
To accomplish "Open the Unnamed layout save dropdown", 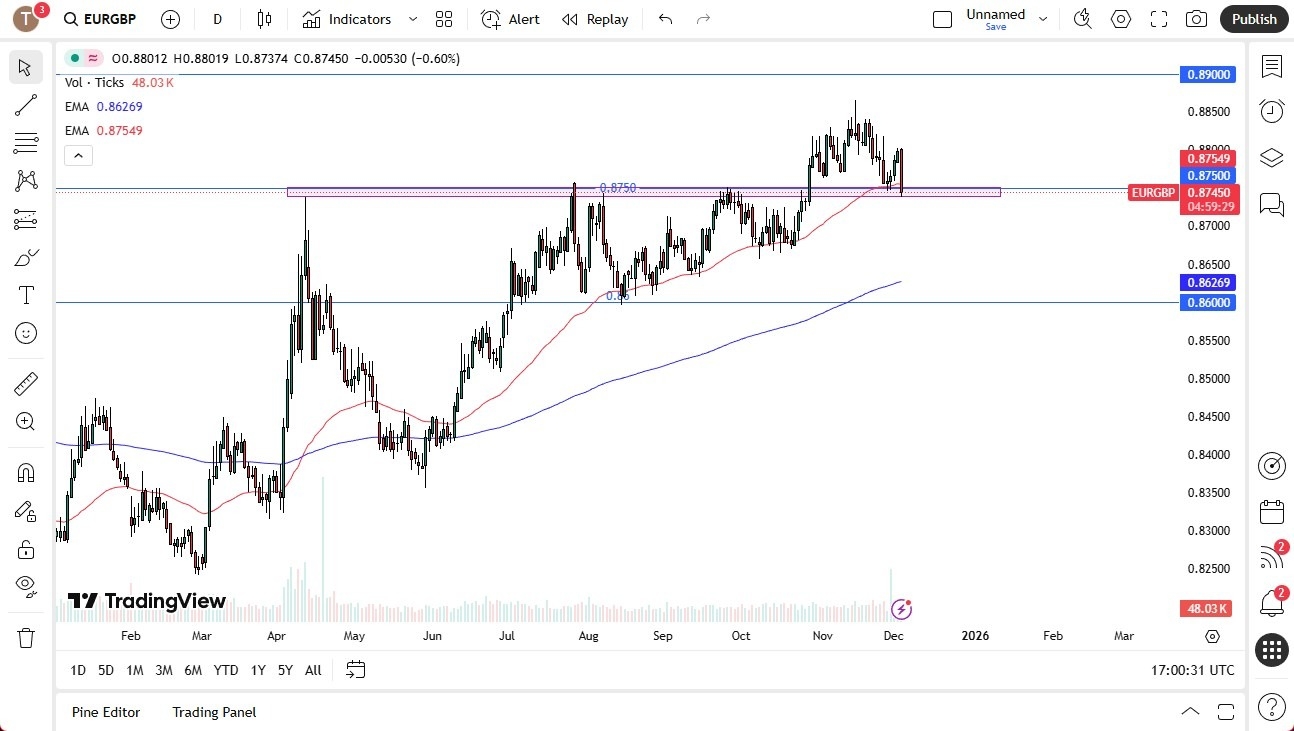I will pyautogui.click(x=1043, y=18).
